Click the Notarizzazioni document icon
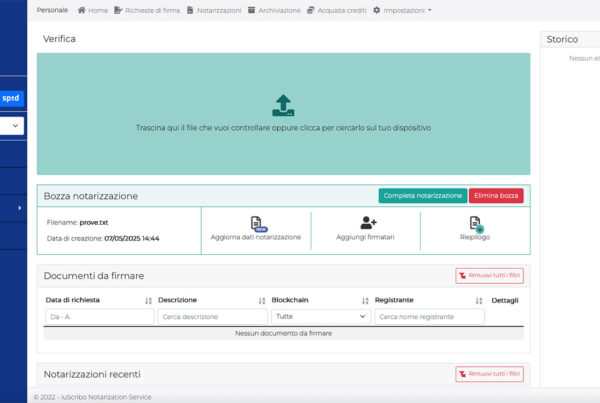The width and height of the screenshot is (600, 403). coord(190,10)
